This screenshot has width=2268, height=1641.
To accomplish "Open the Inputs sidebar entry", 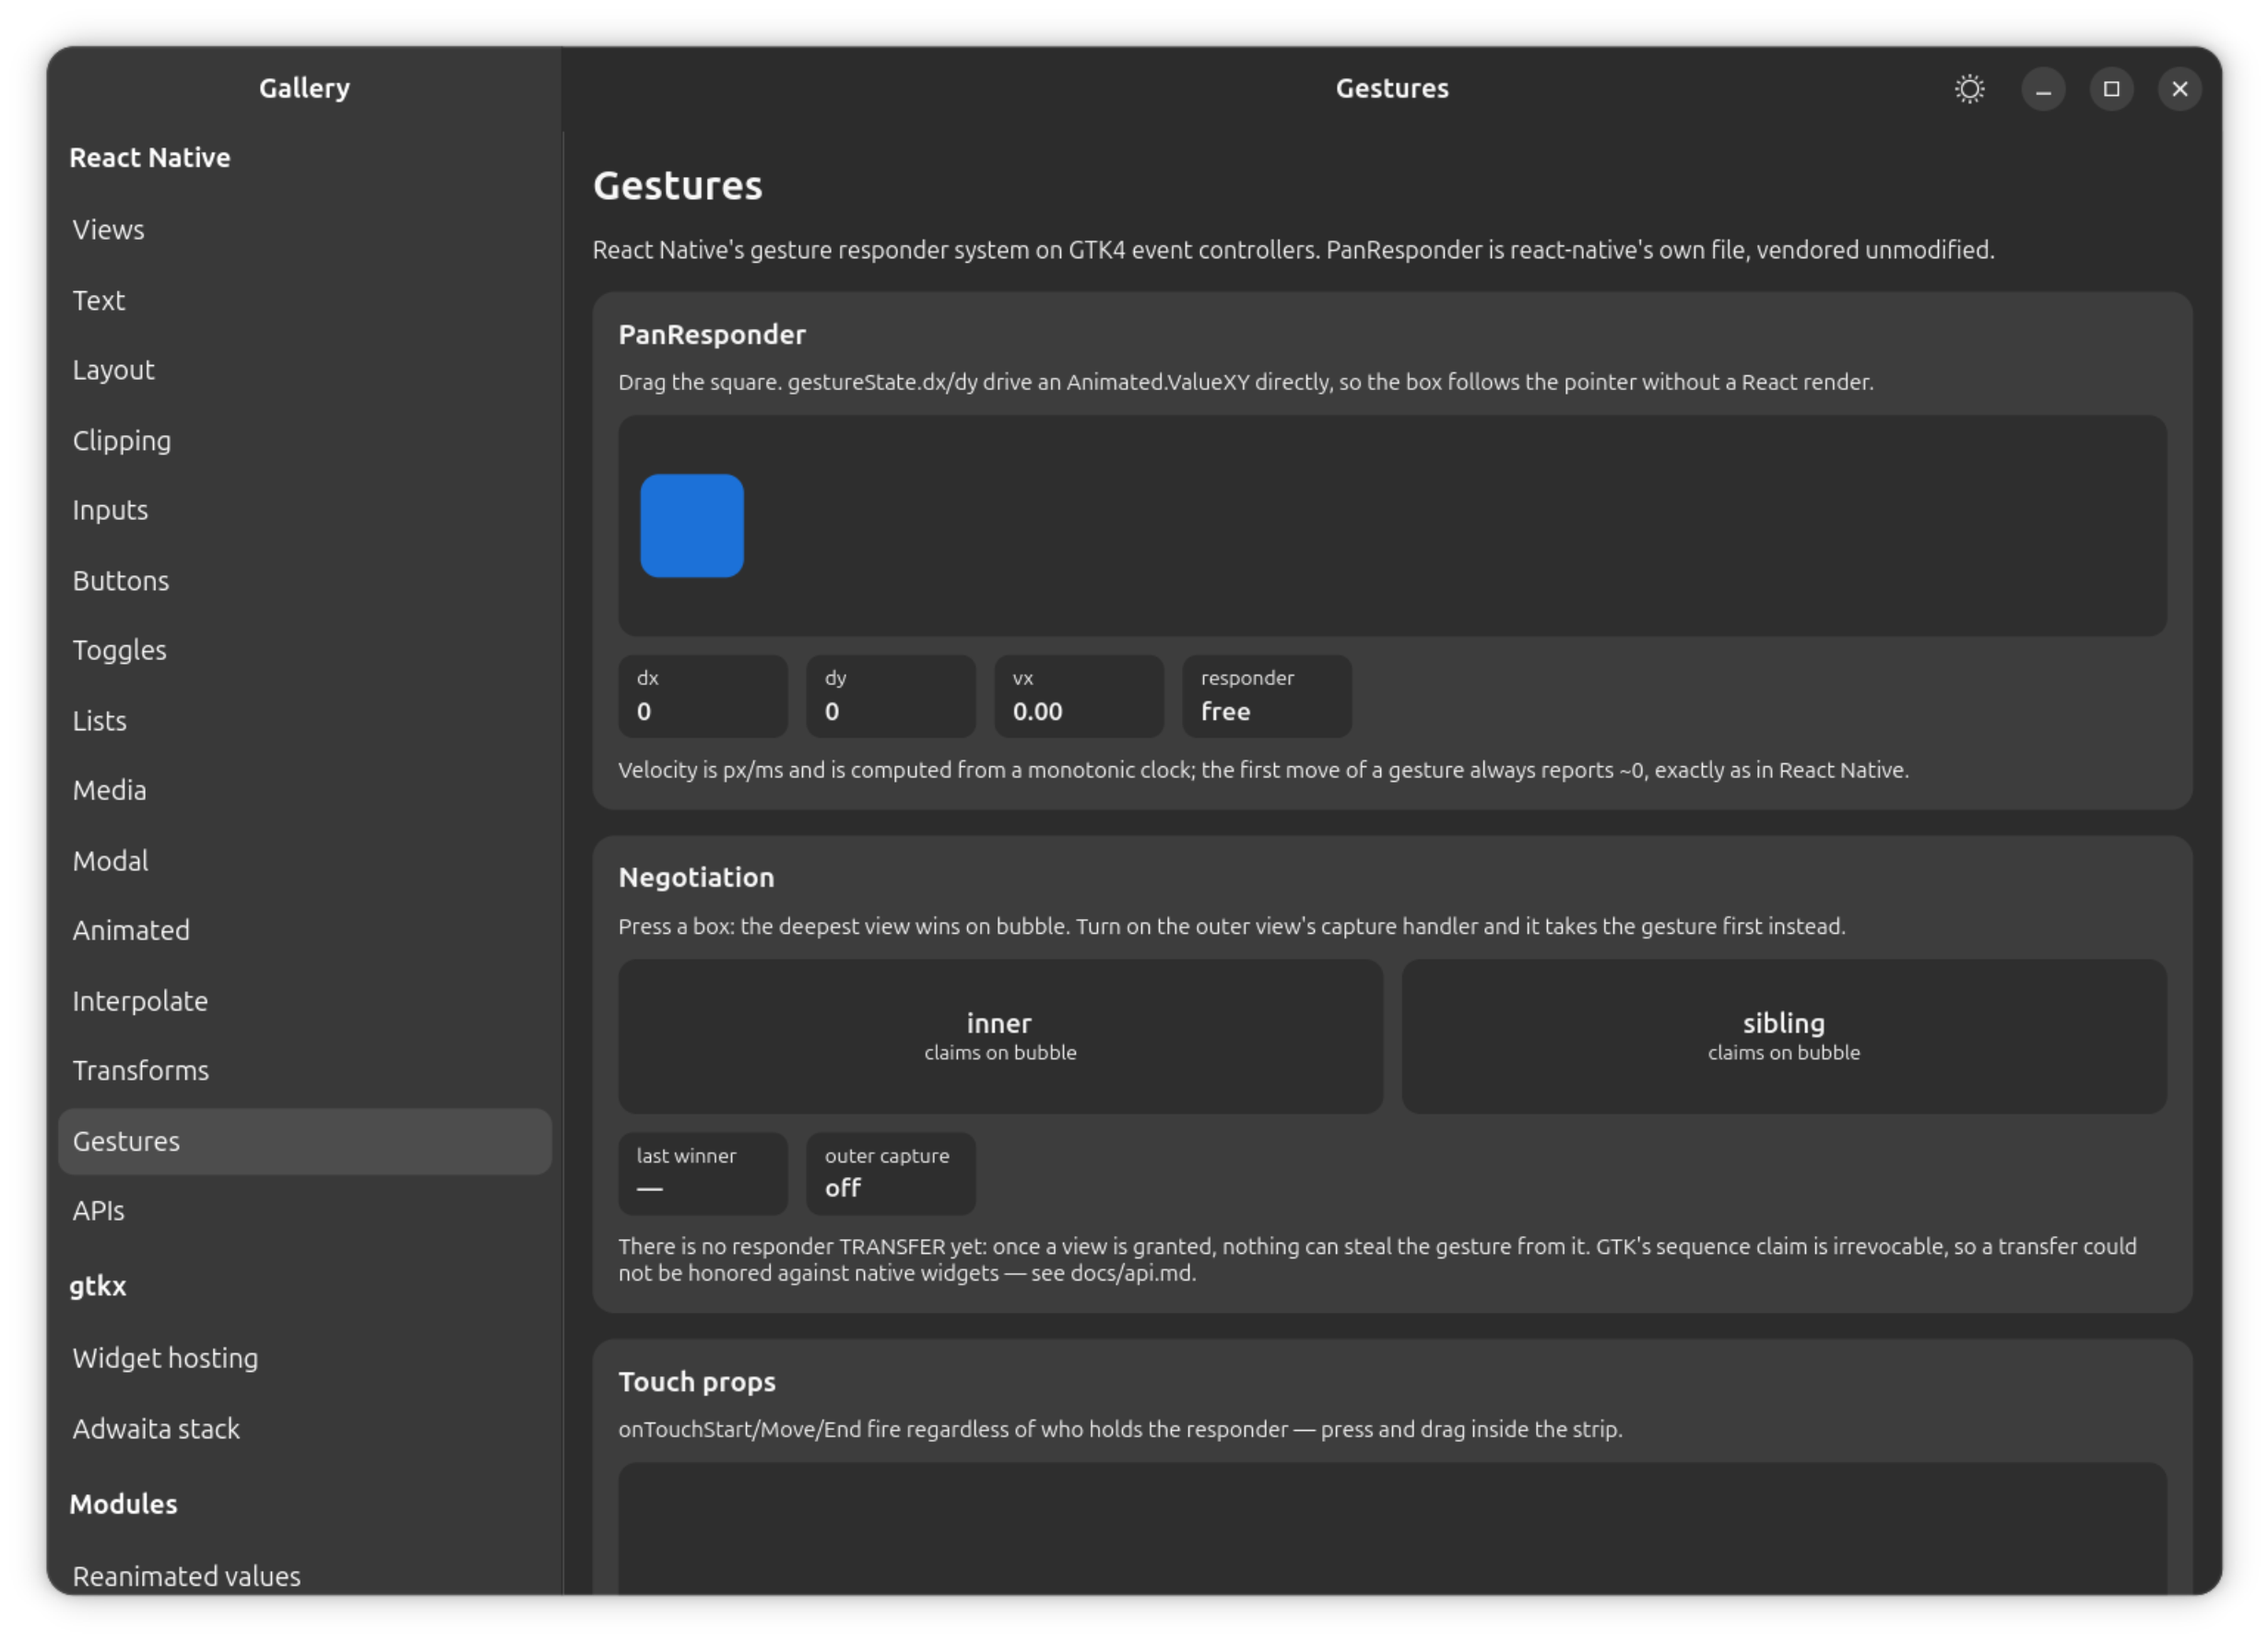I will click(x=305, y=510).
